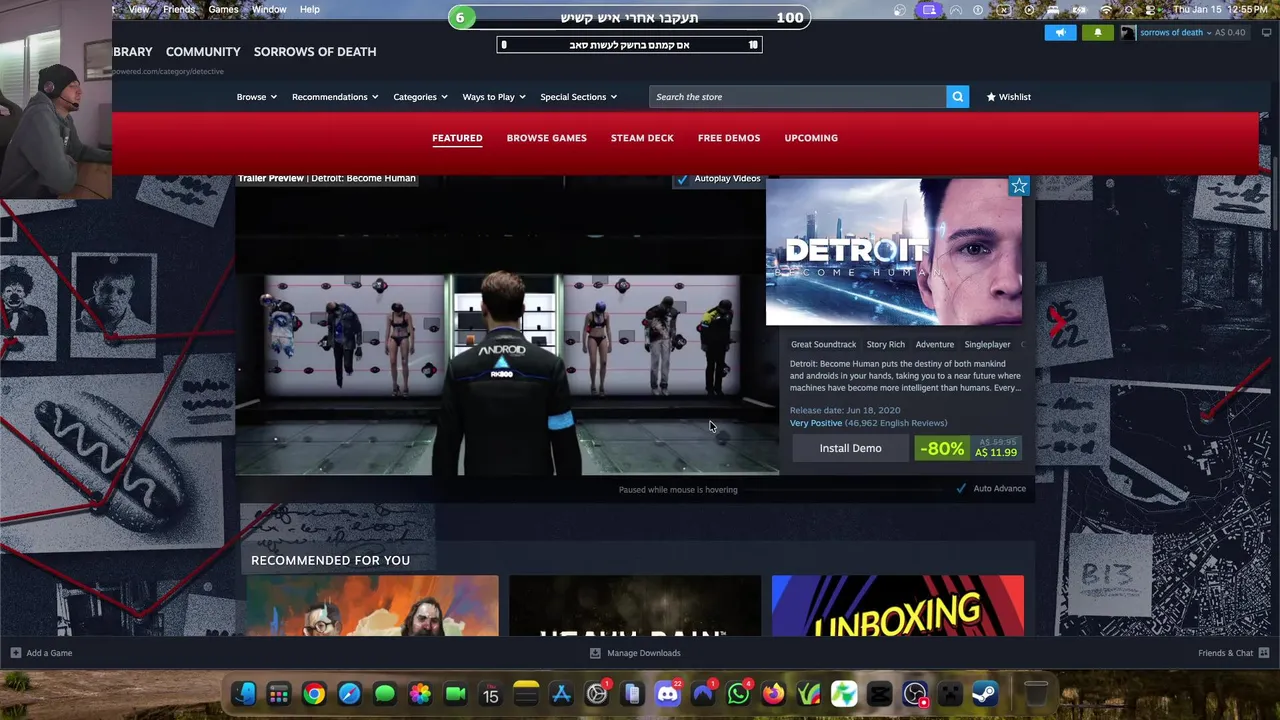Open the Trash in the dock
The width and height of the screenshot is (1280, 720).
[x=1036, y=694]
